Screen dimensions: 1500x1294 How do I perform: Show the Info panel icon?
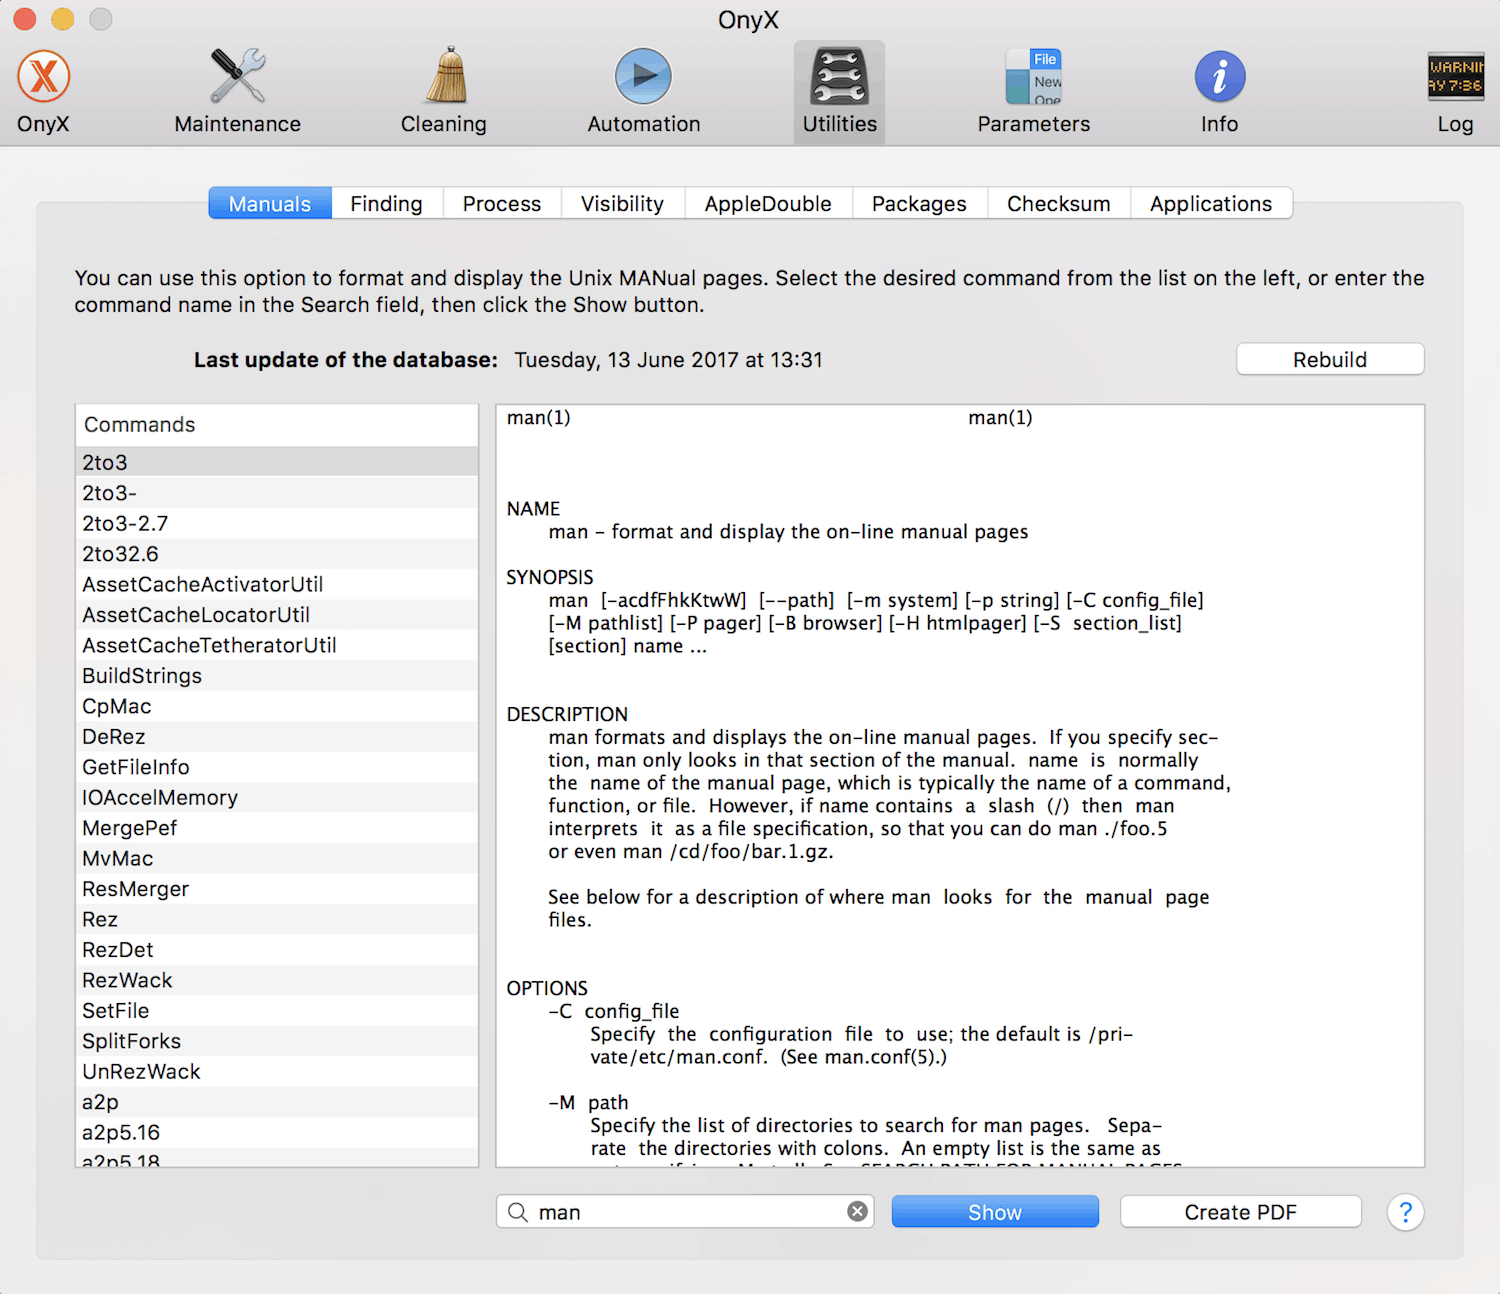coord(1219,77)
